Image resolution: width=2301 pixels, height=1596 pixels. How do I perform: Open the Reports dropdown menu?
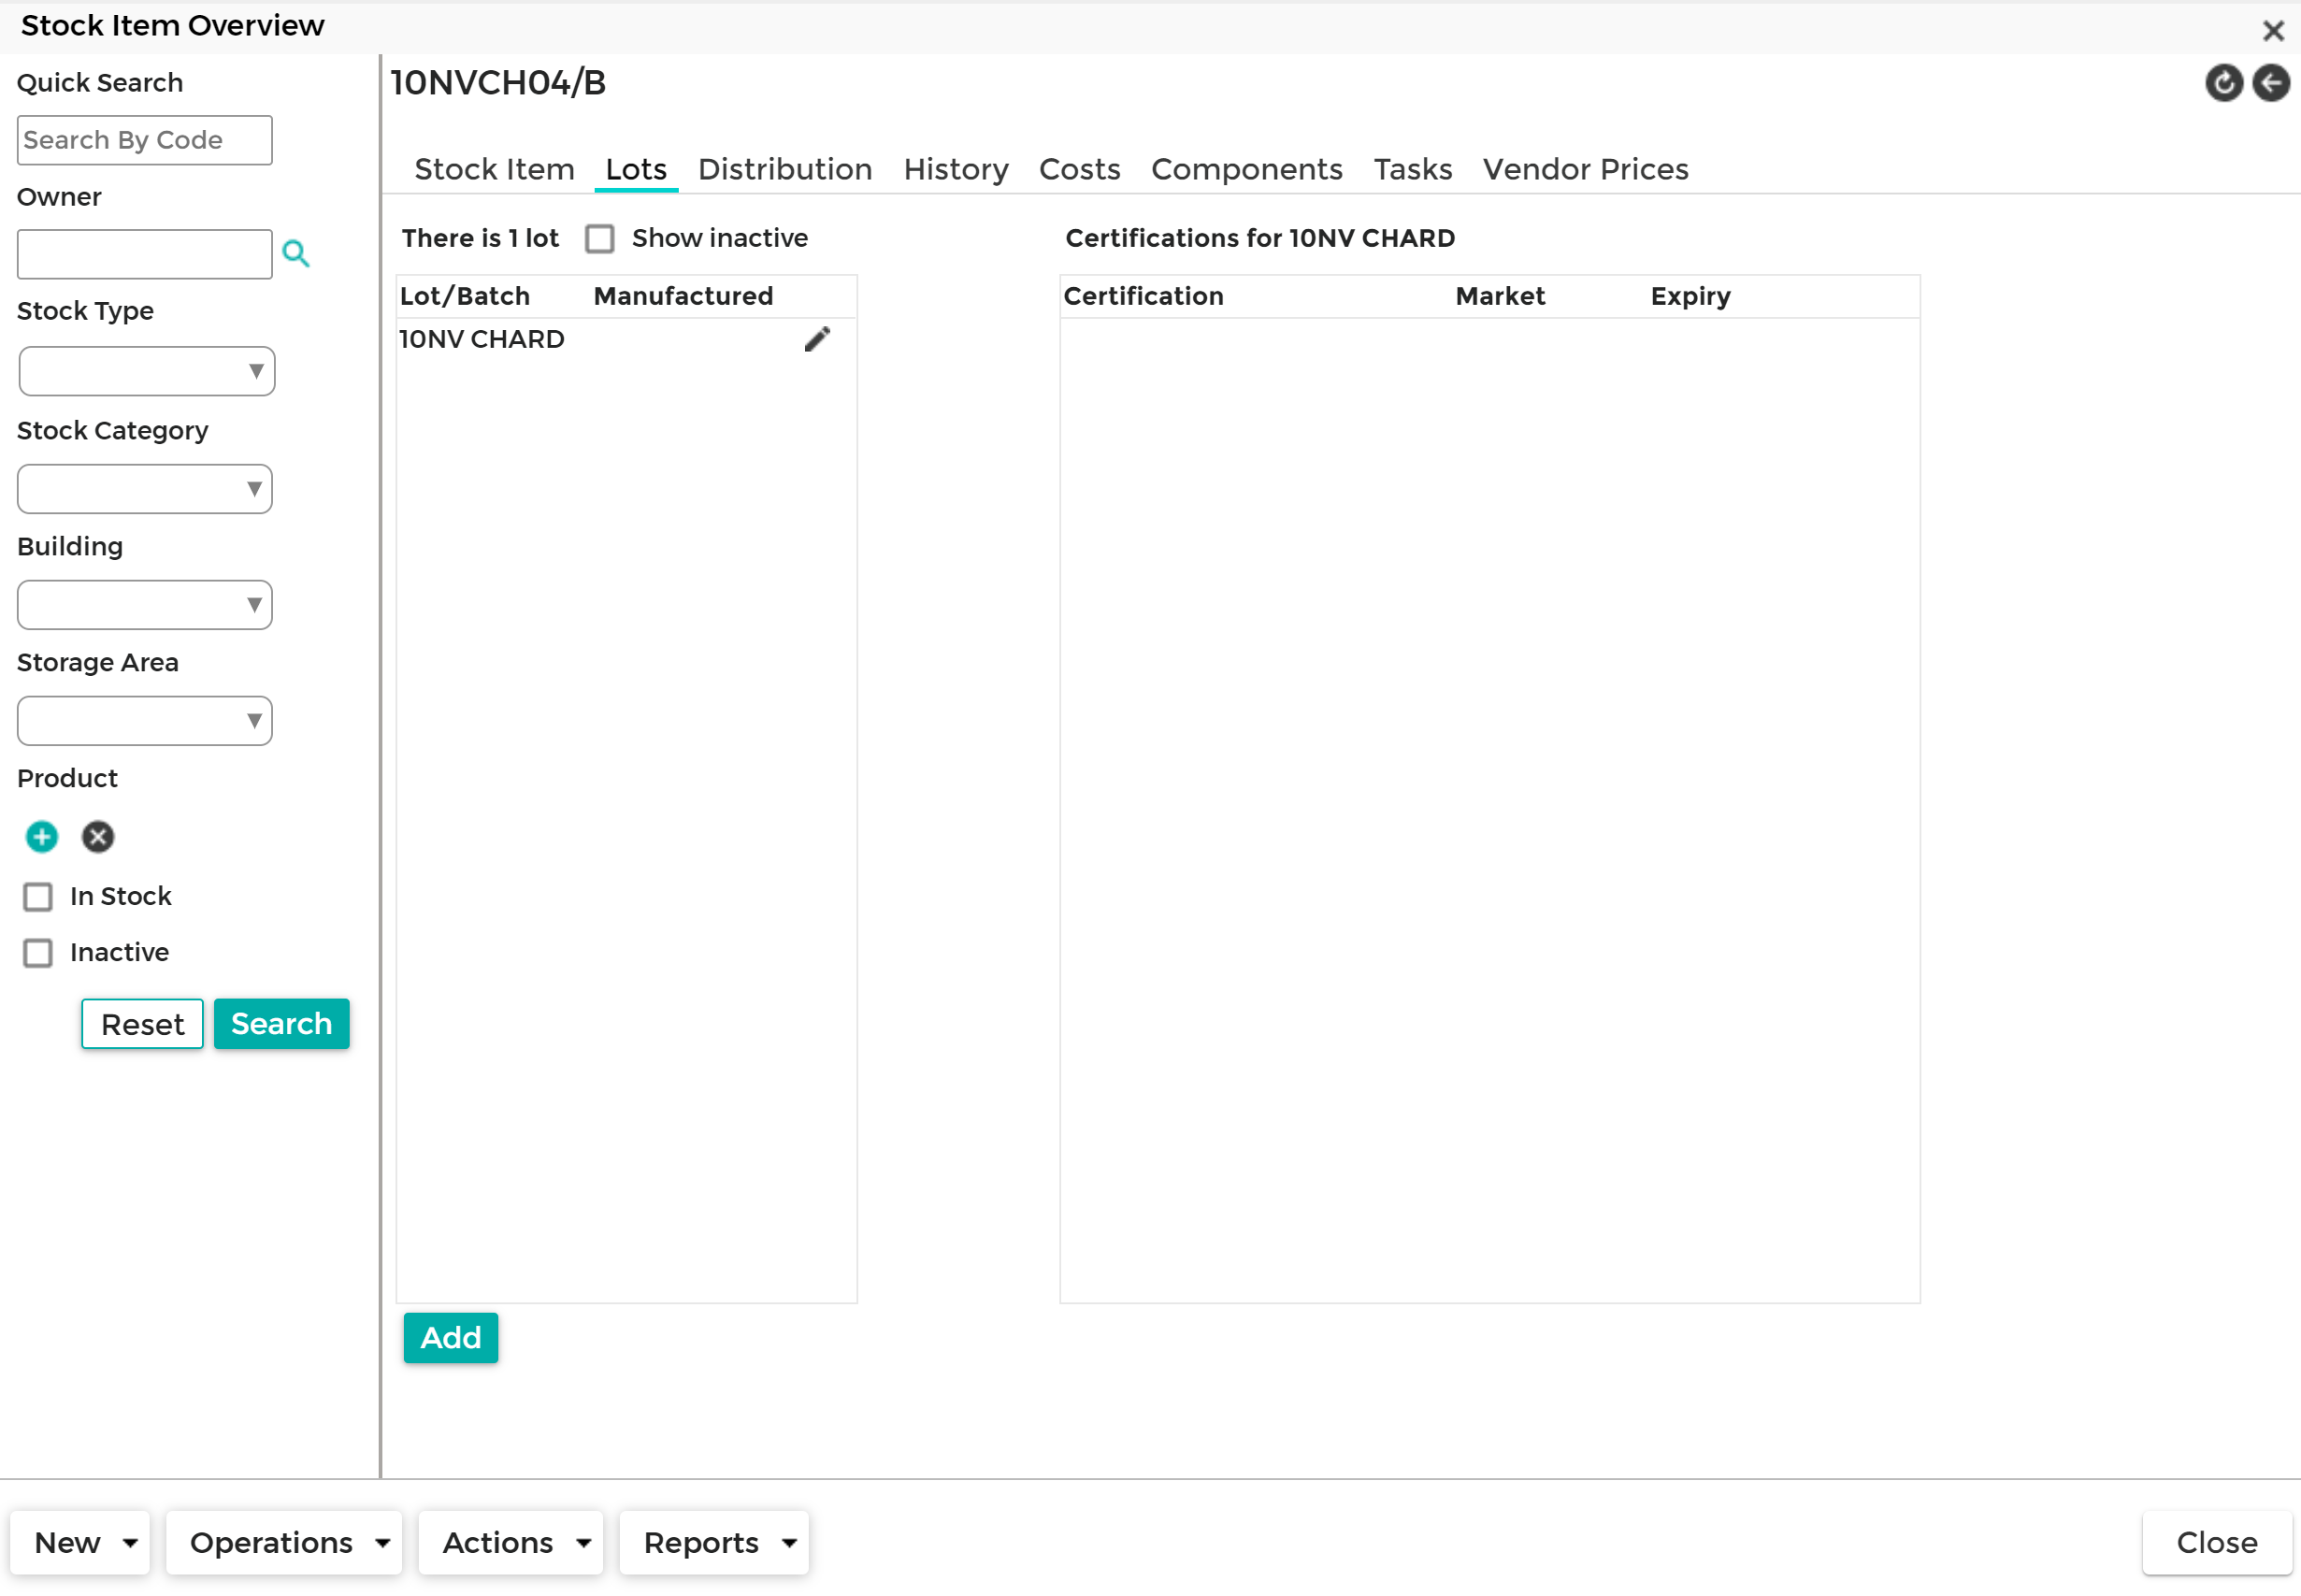point(714,1543)
